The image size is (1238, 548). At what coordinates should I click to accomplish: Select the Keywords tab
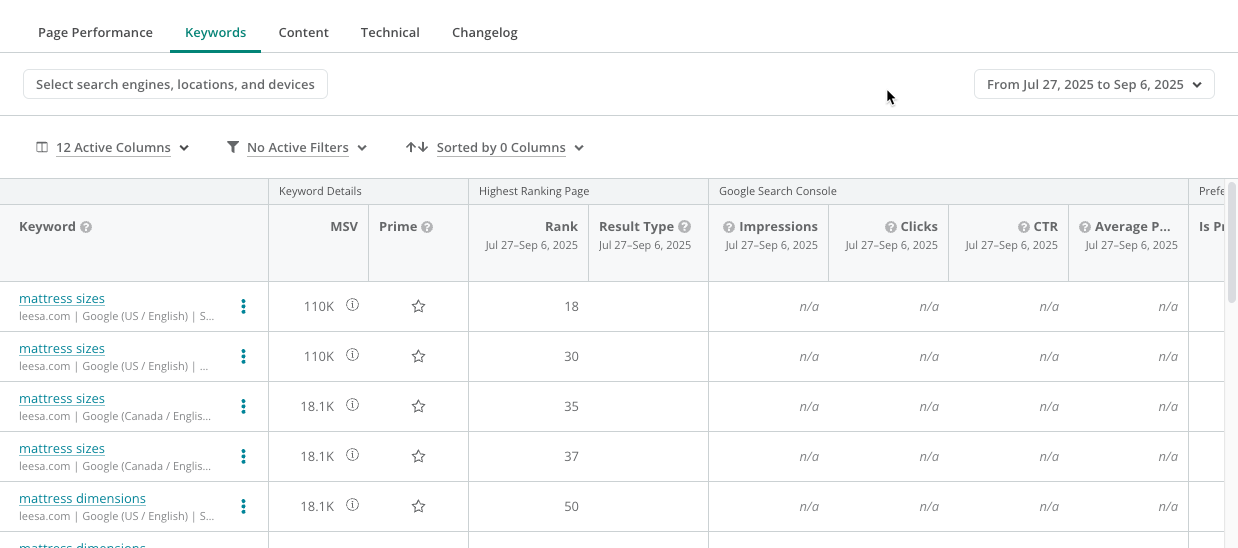click(215, 32)
